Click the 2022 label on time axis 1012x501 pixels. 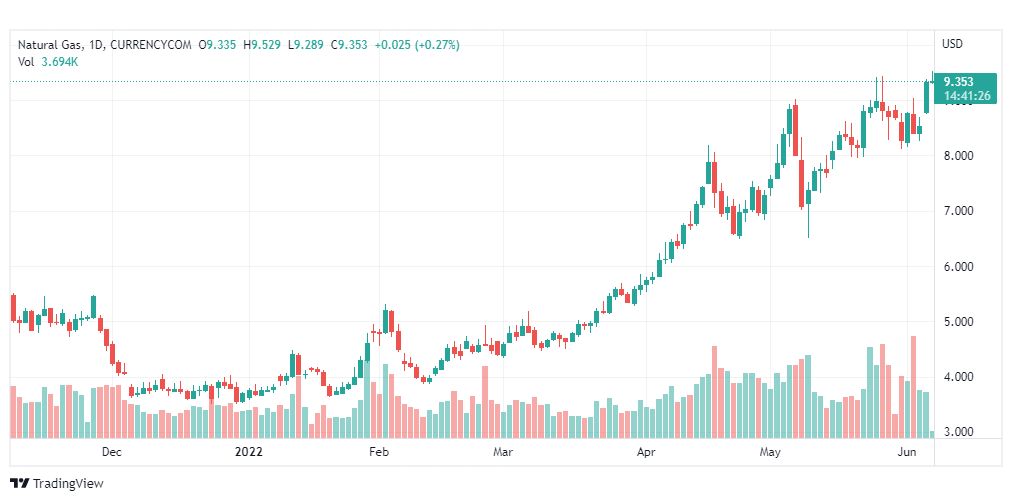pyautogui.click(x=248, y=453)
